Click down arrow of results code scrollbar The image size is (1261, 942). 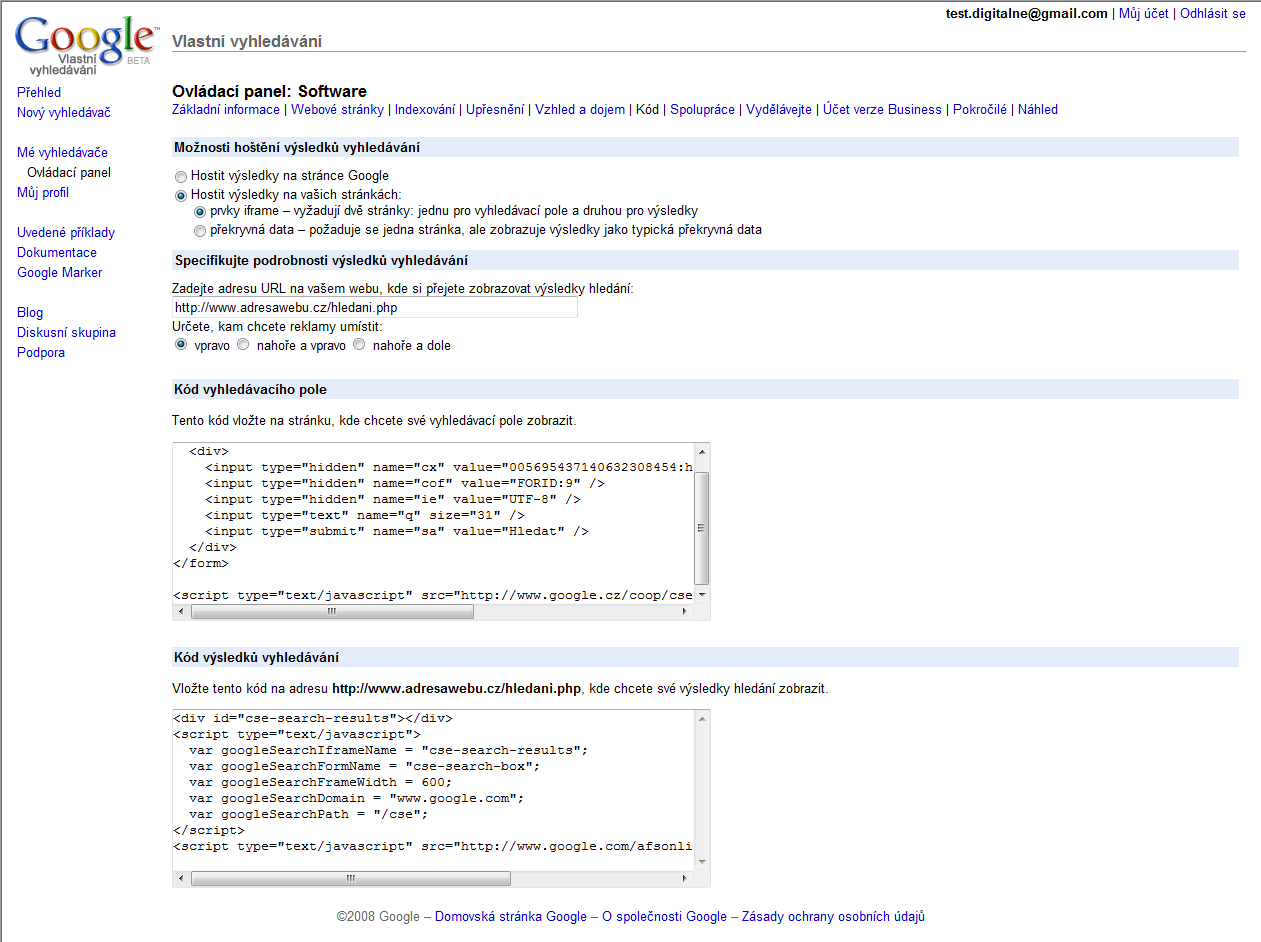702,861
